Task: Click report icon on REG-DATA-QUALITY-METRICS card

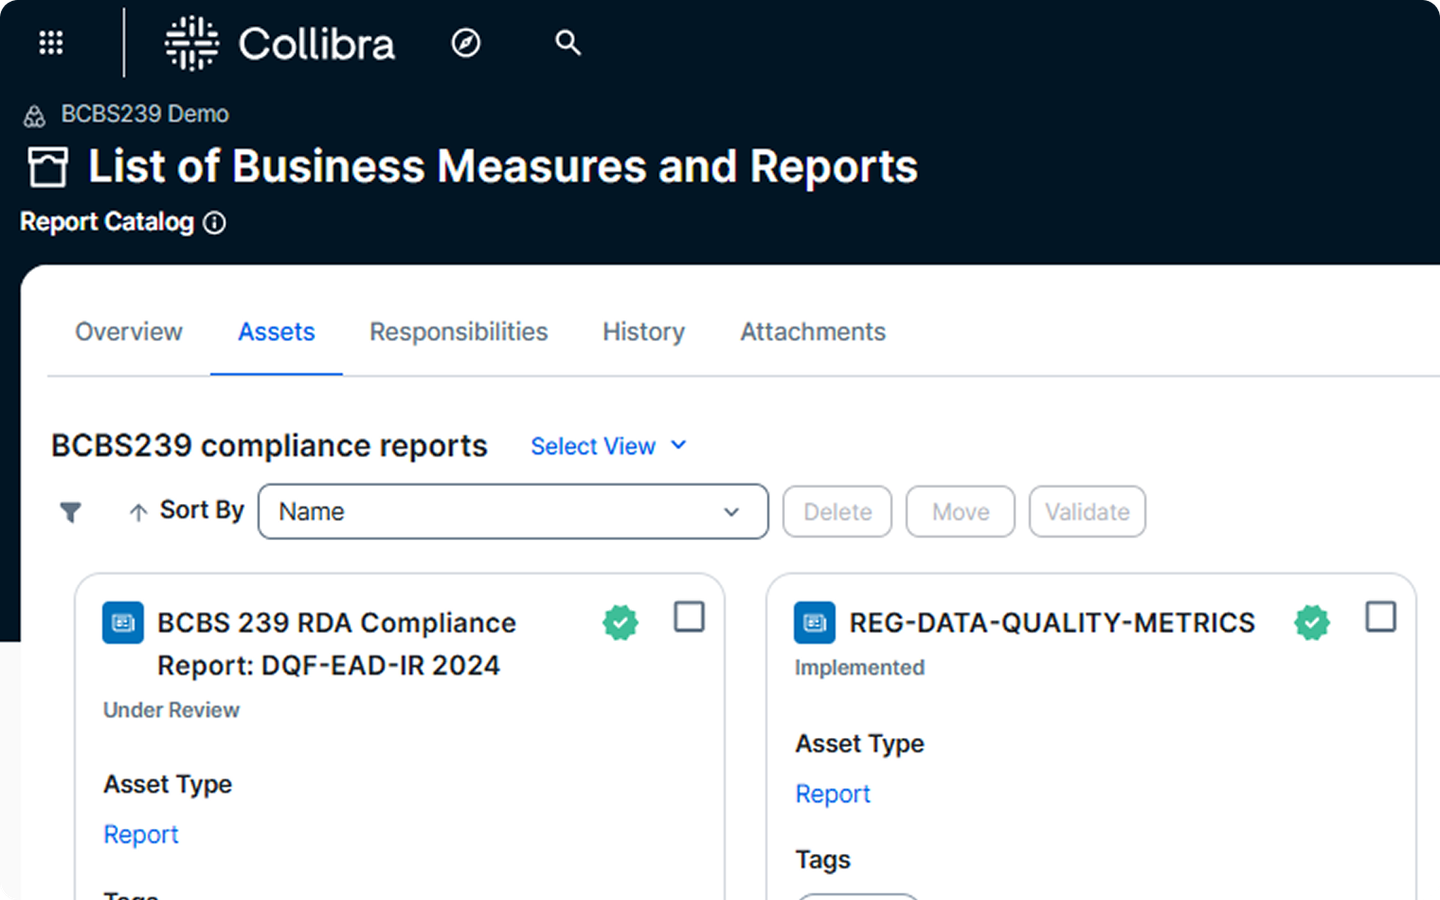Action: (x=815, y=623)
